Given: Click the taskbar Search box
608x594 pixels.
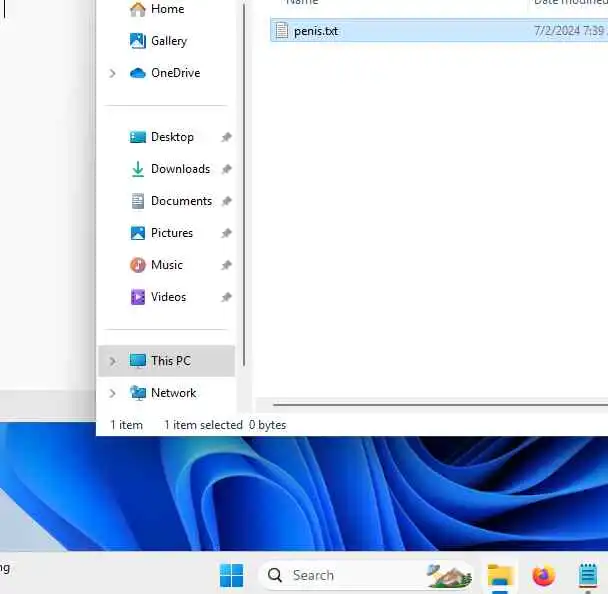Looking at the screenshot, I should click(366, 575).
